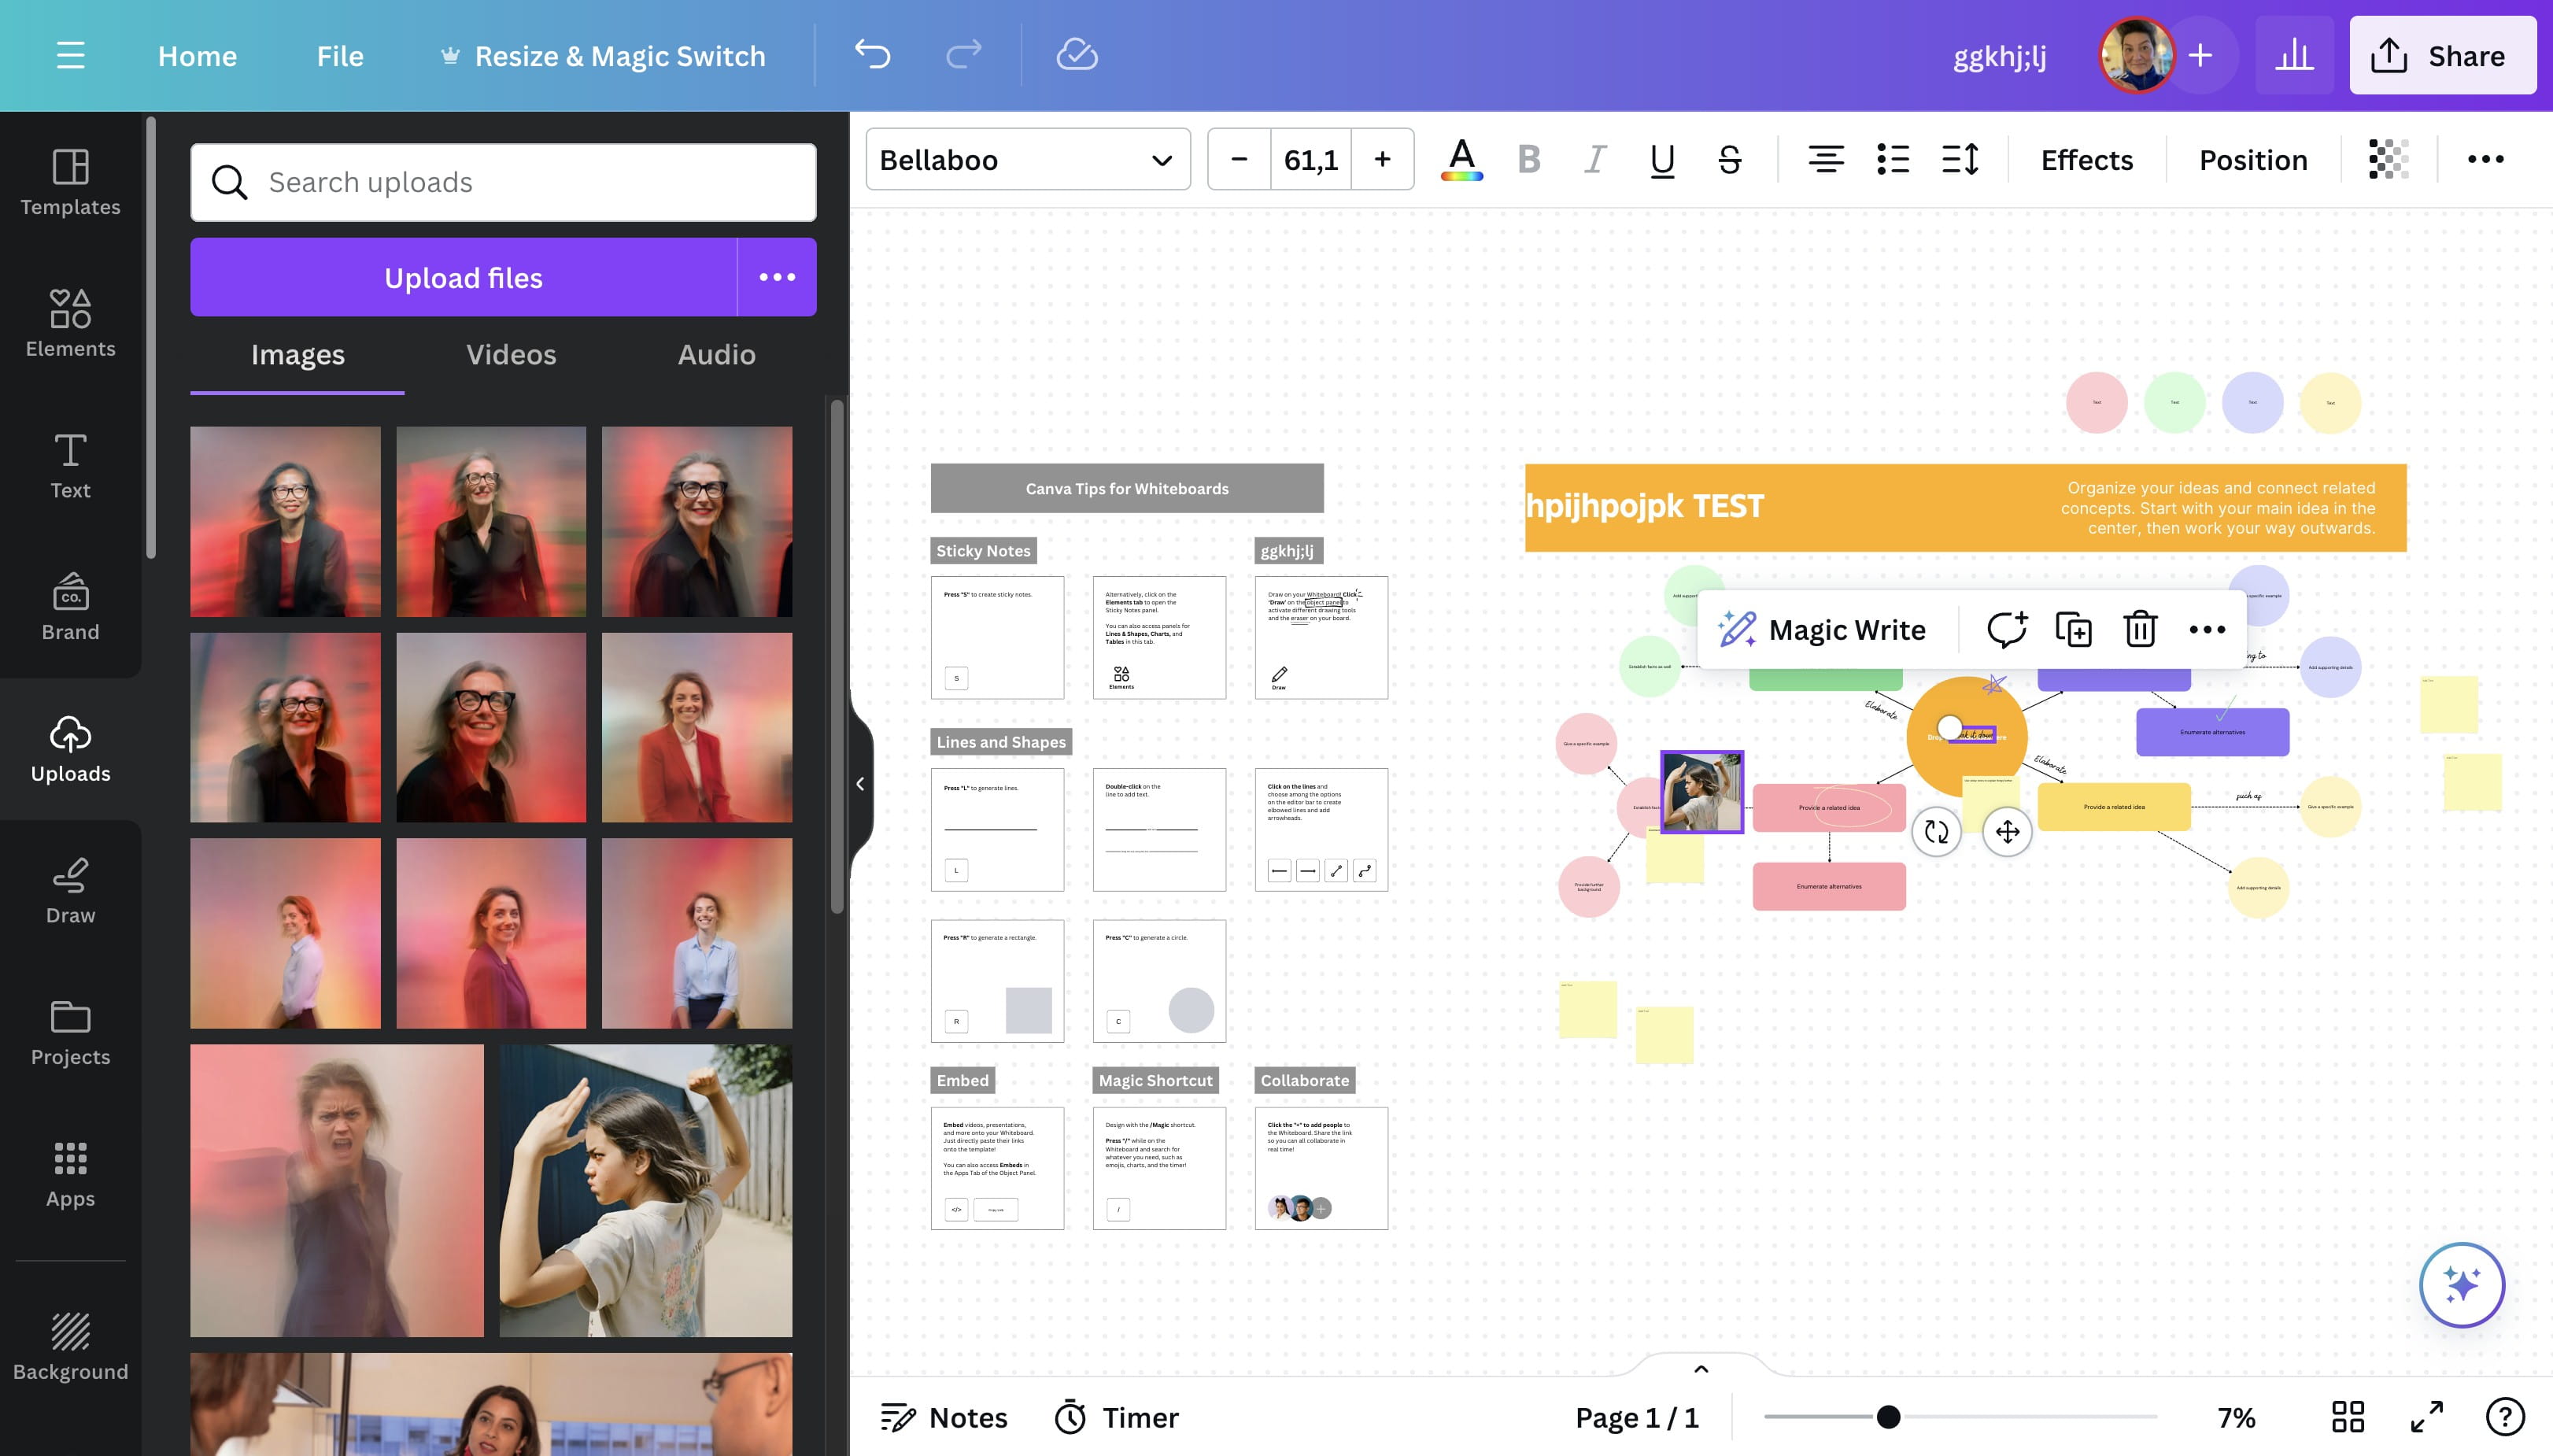The height and width of the screenshot is (1456, 2553).
Task: Open the Timer tool
Action: point(1117,1417)
